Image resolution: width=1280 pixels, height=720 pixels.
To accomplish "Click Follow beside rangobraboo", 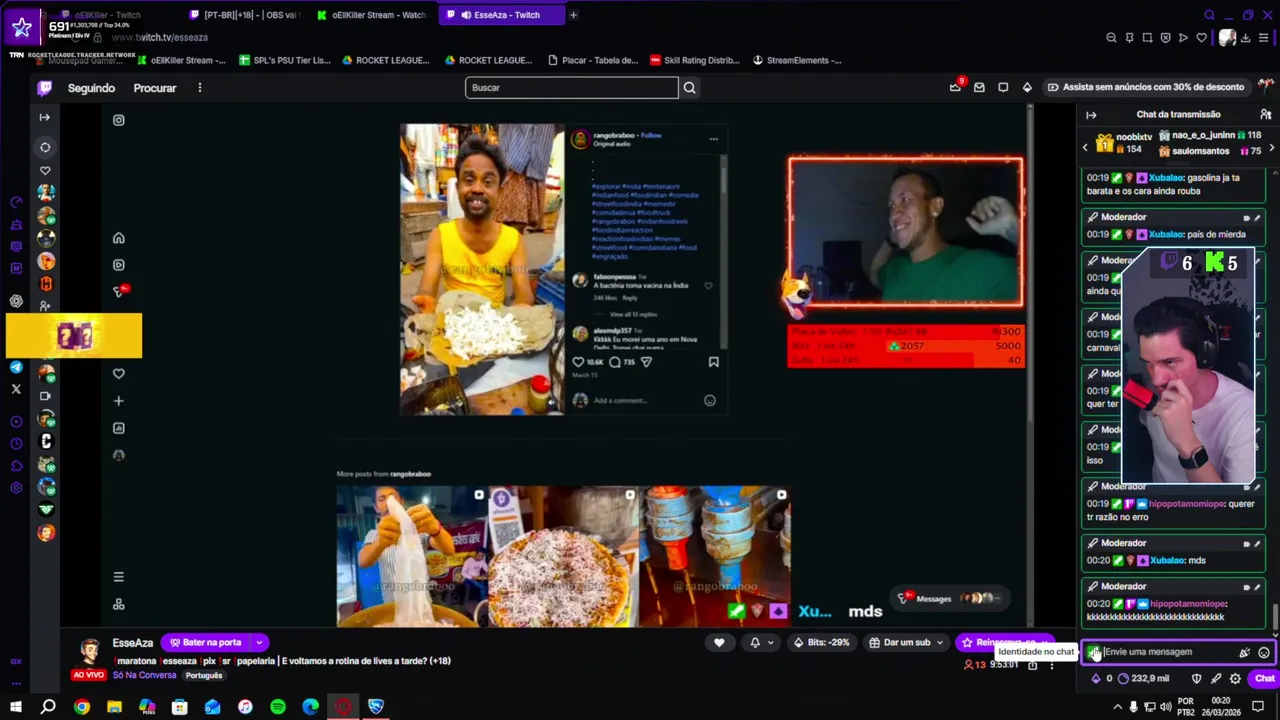I will pyautogui.click(x=651, y=135).
